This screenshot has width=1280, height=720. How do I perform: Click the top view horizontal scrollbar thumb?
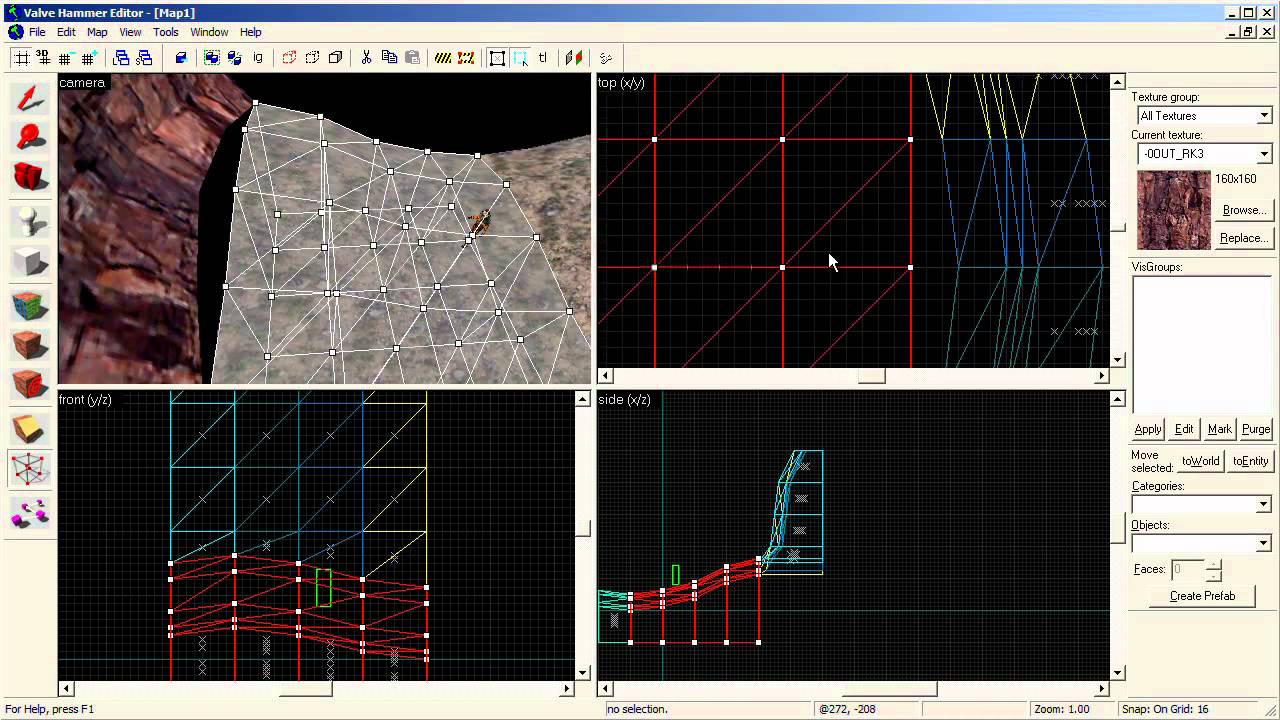[x=871, y=376]
